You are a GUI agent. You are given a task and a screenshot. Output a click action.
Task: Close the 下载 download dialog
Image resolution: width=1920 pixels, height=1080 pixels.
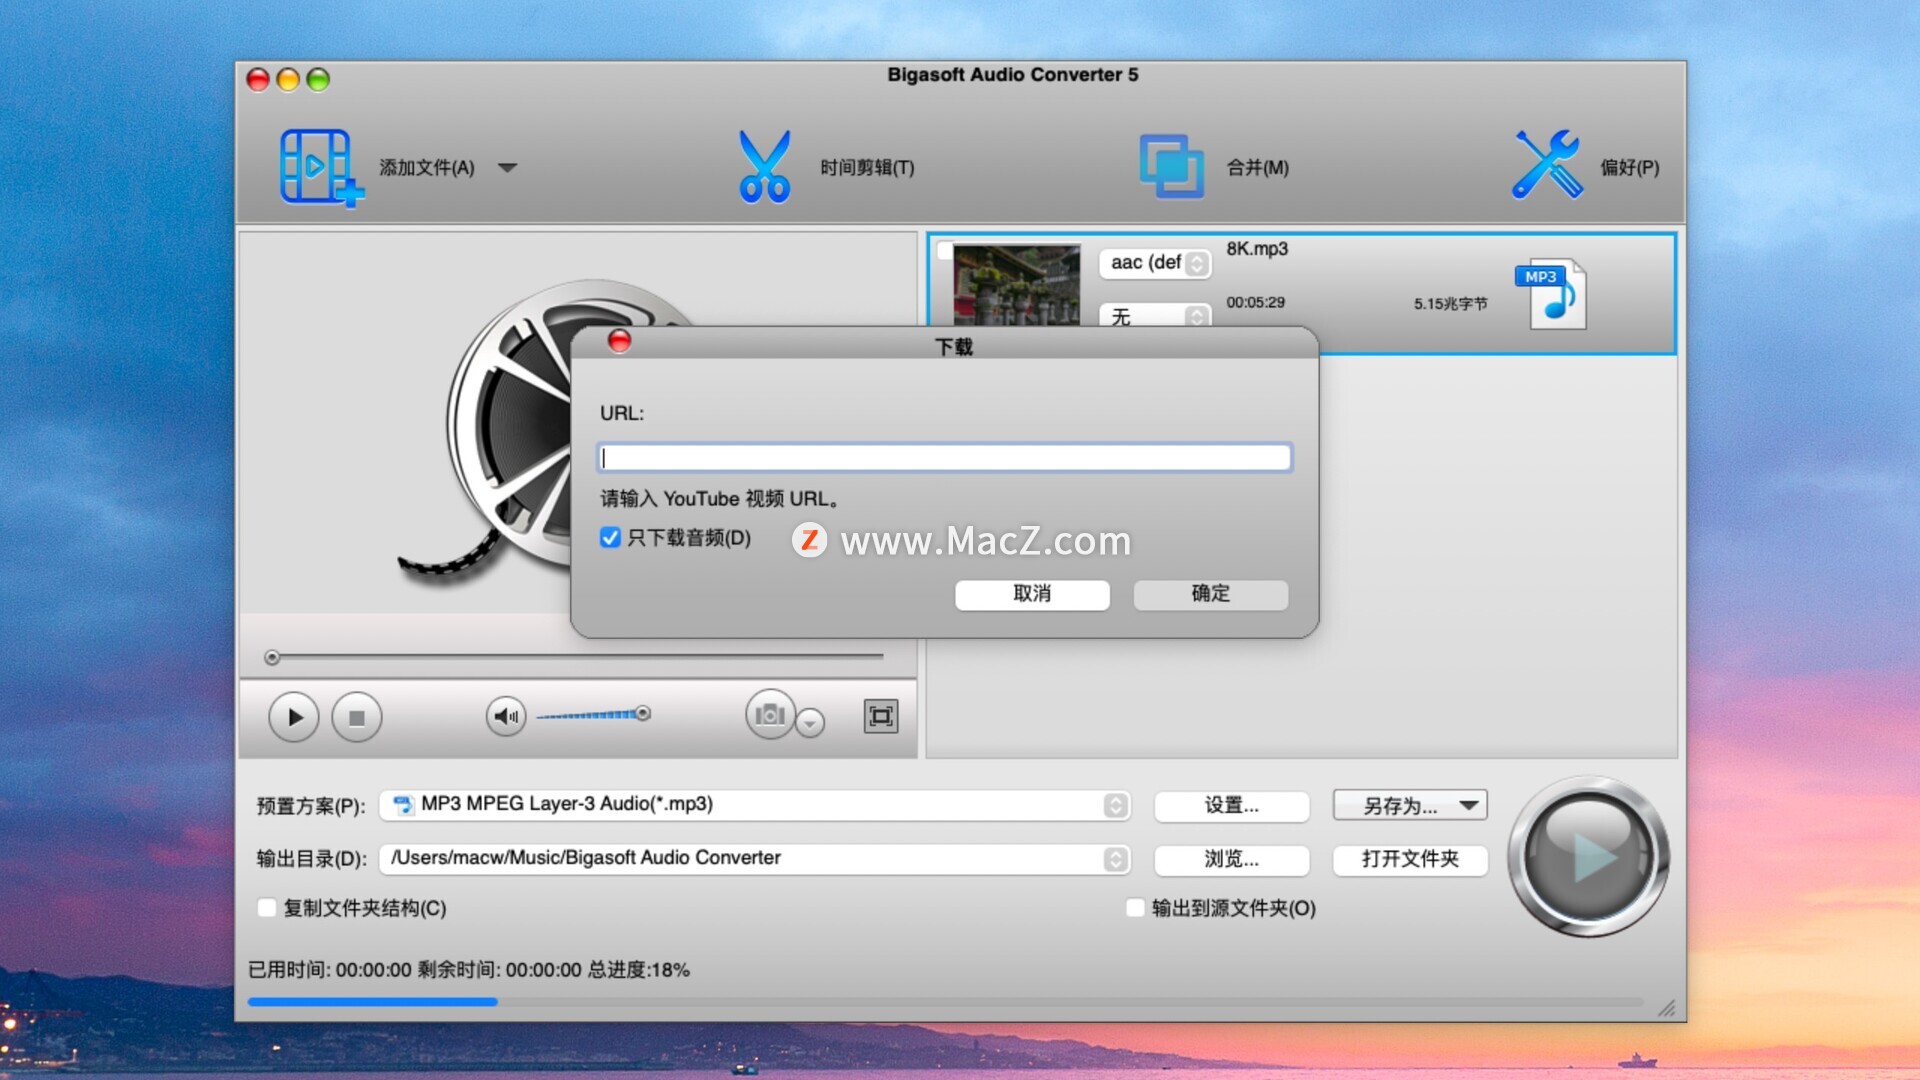619,342
